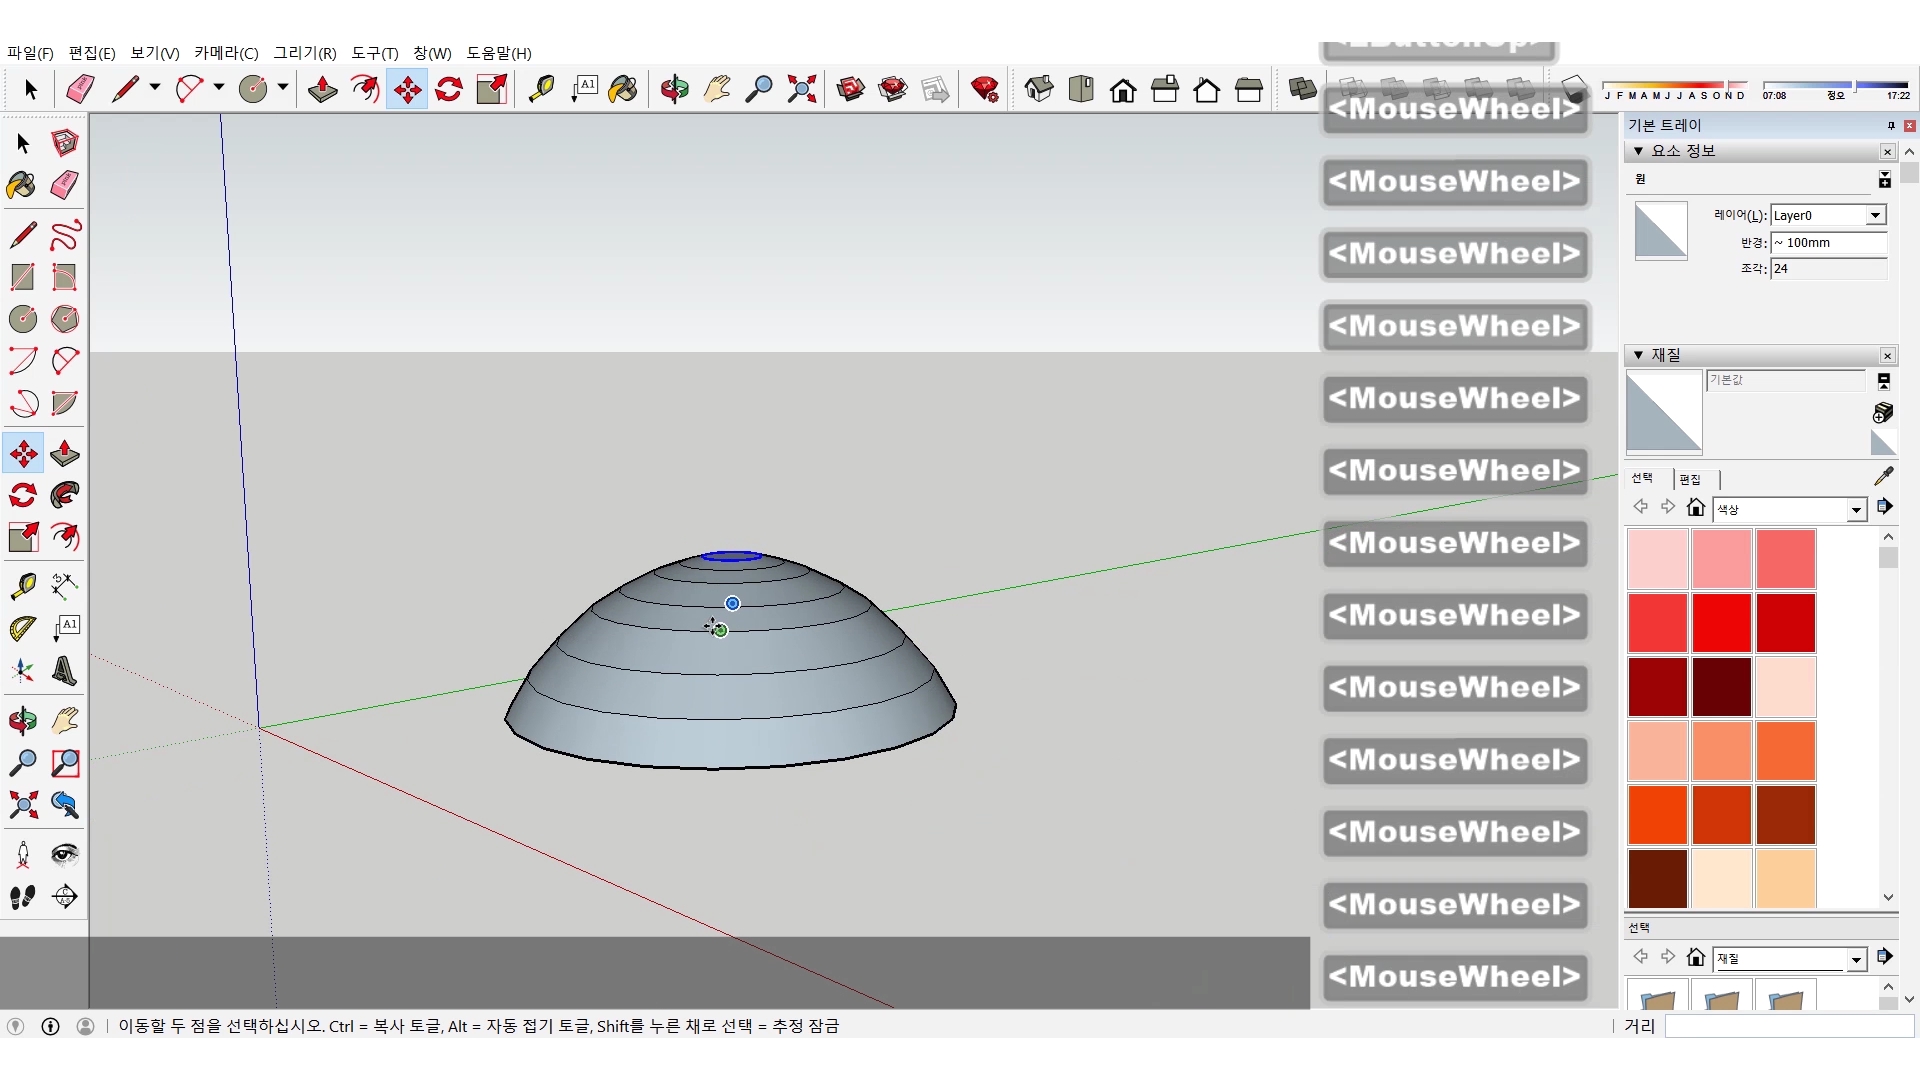1920x1080 pixels.
Task: Select the Eraser tool in left toolbar
Action: click(65, 185)
